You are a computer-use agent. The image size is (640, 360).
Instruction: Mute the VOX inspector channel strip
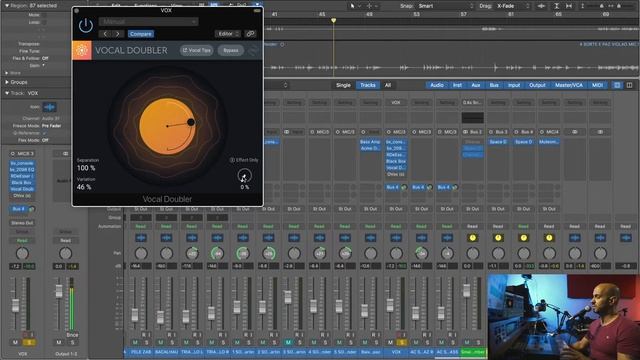pos(15,342)
